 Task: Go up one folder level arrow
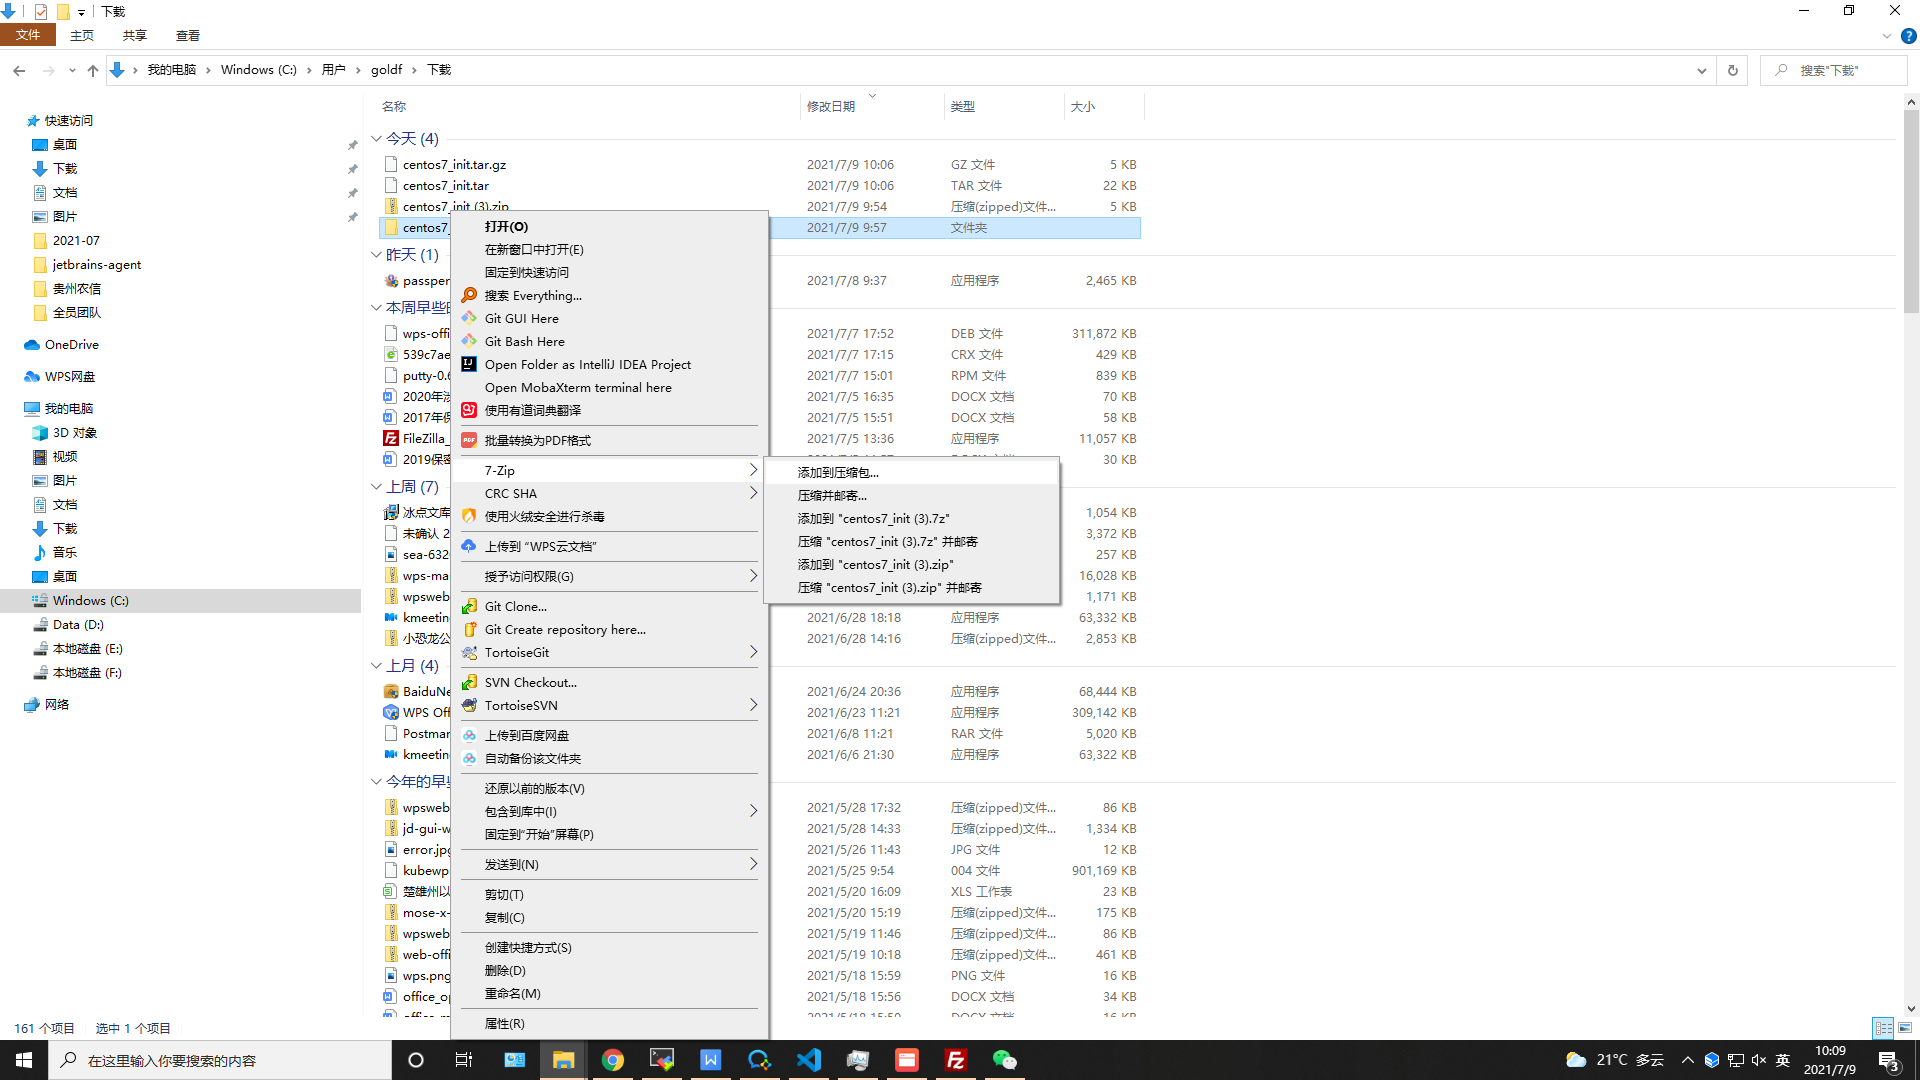click(93, 70)
